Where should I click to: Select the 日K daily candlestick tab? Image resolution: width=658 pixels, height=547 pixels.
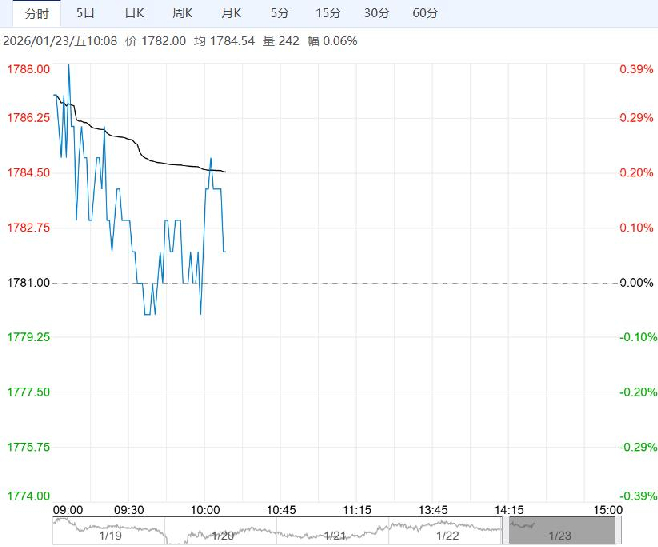pyautogui.click(x=134, y=13)
